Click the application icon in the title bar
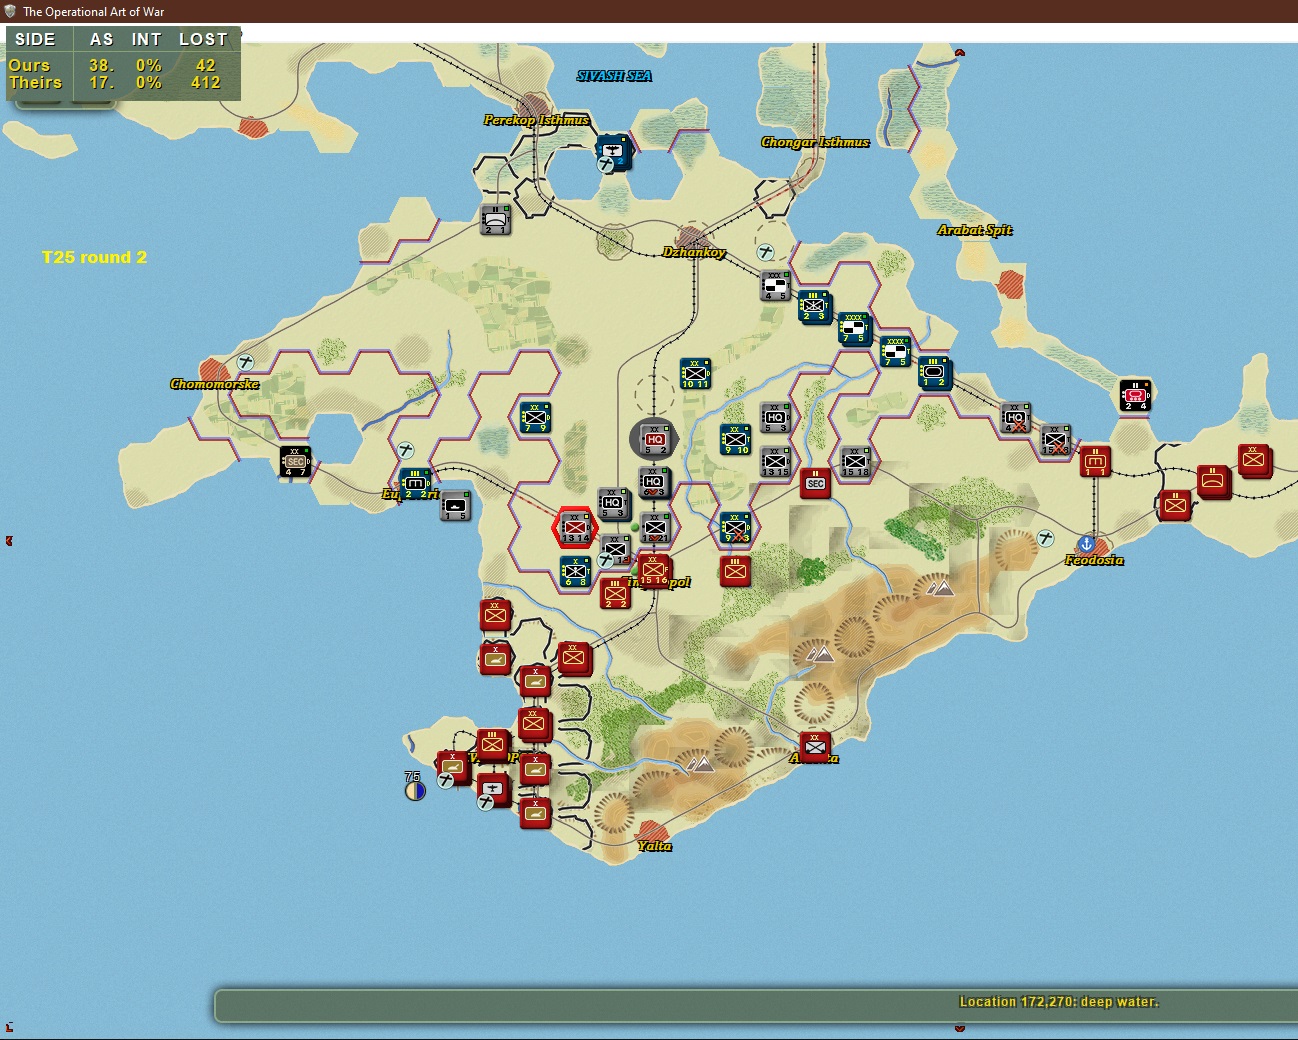 11,11
